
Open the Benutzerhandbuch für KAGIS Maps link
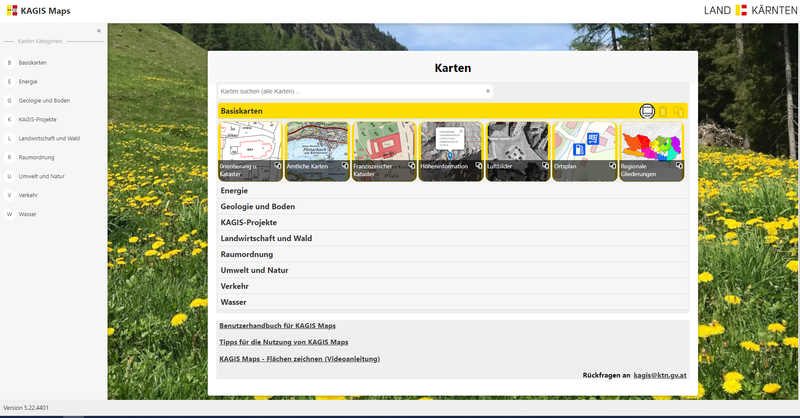(x=277, y=326)
